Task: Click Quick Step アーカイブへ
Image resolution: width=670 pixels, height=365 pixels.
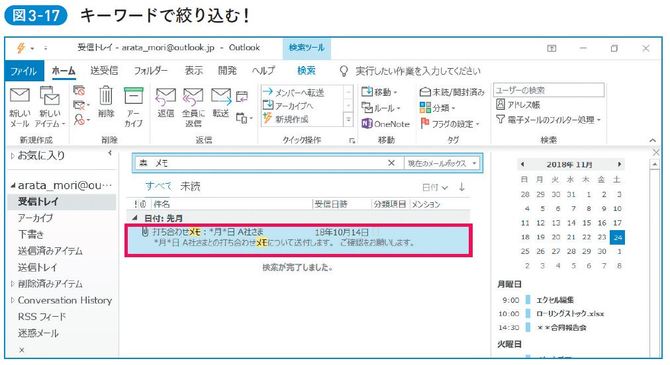Action: [288, 106]
